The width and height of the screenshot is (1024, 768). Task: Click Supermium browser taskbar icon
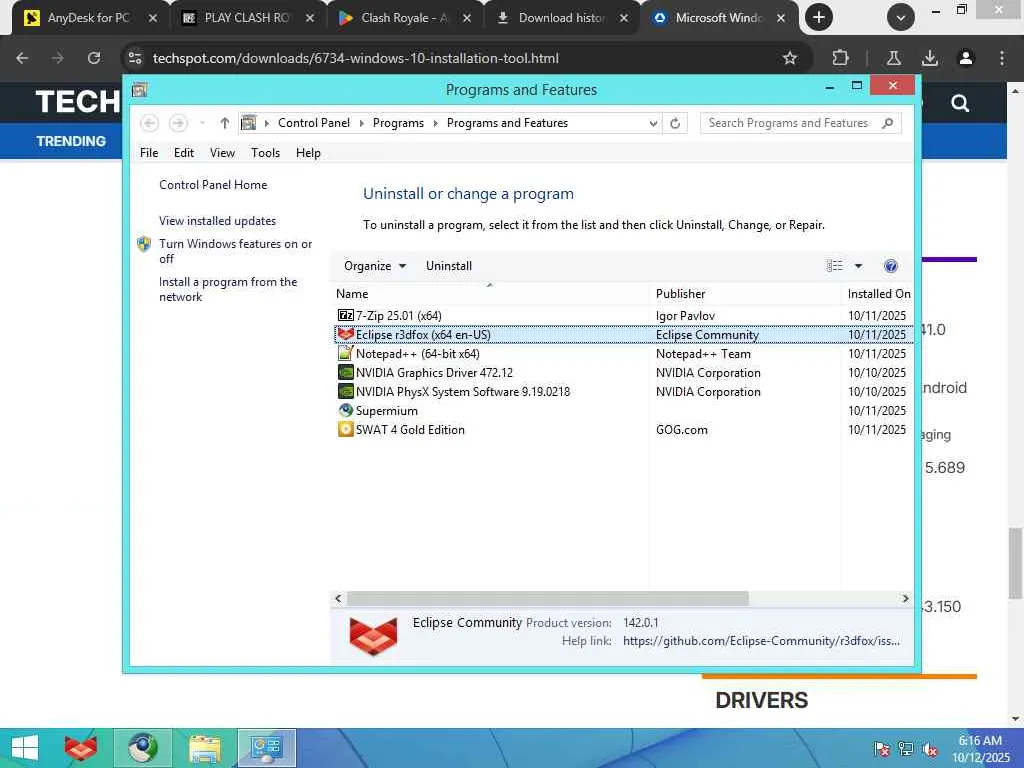tap(142, 748)
